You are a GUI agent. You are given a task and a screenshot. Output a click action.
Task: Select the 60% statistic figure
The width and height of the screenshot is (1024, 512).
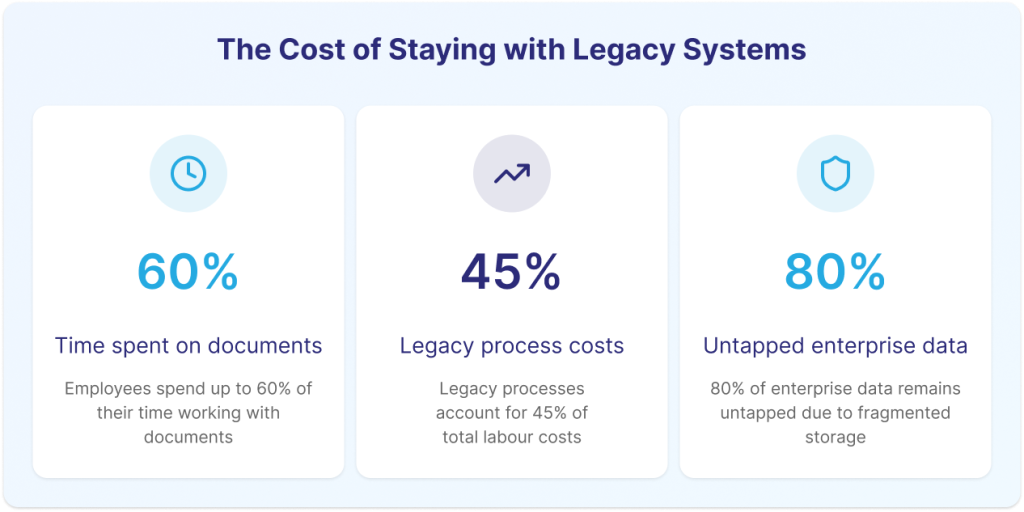[x=188, y=270]
